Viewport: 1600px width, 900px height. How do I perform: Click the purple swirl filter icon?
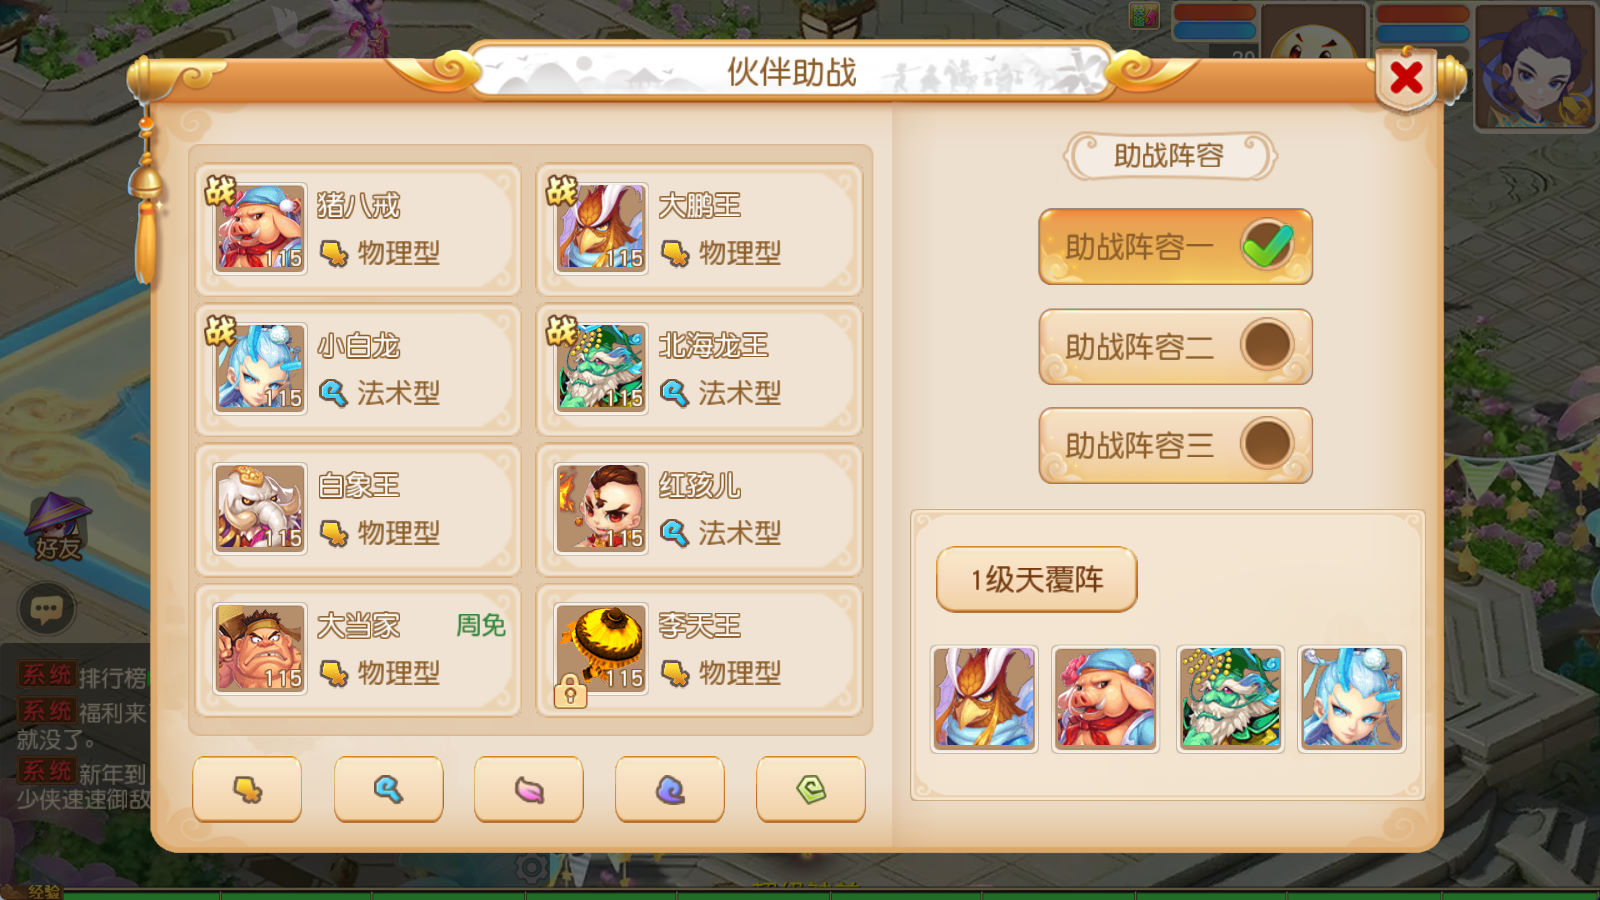670,789
